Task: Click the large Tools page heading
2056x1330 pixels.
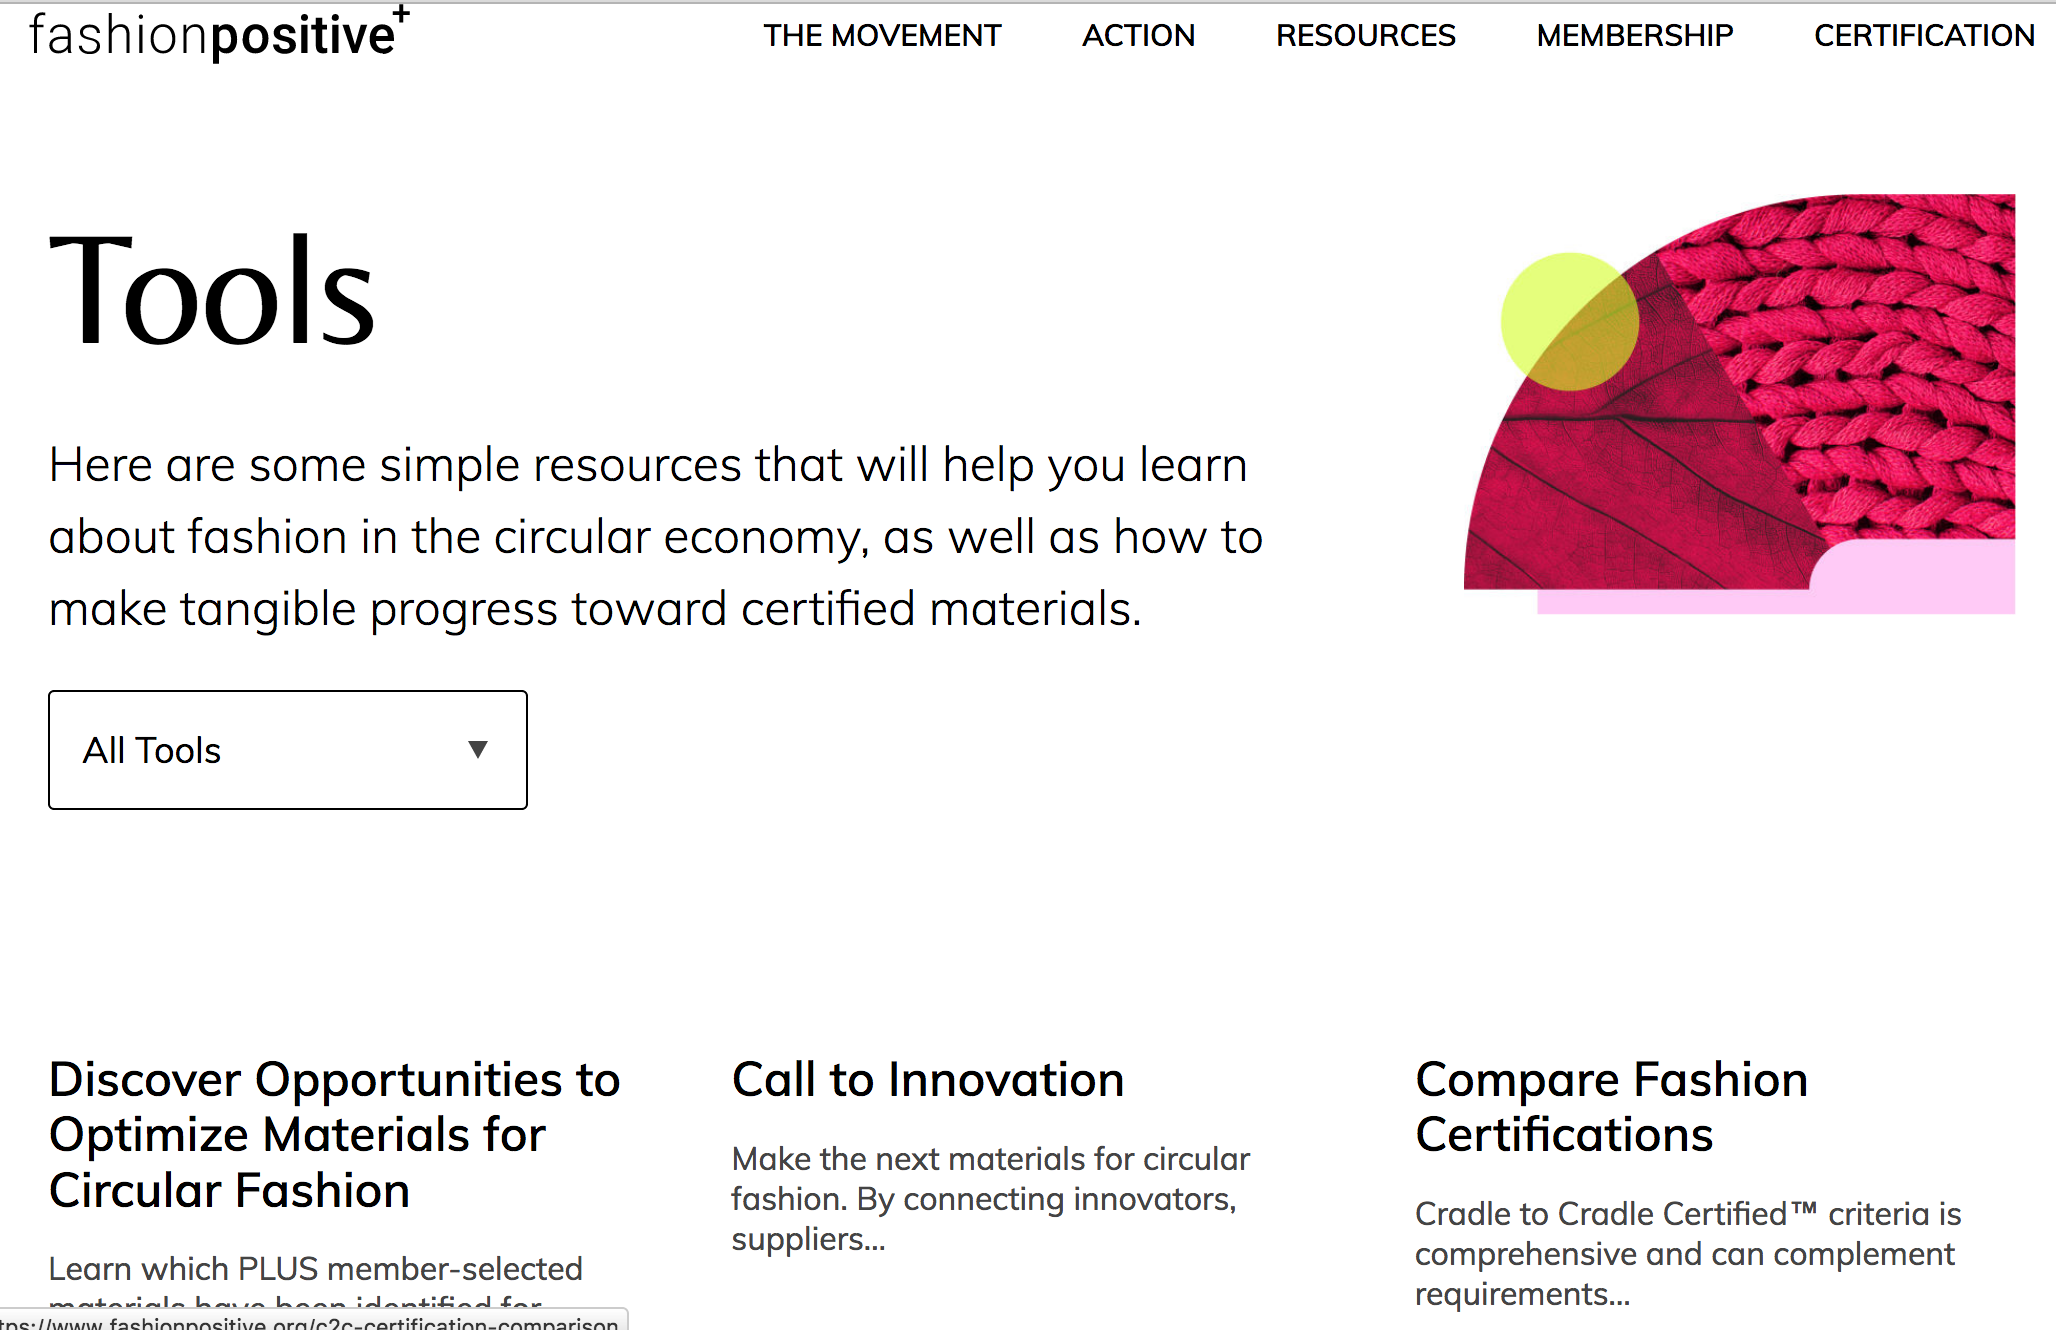Action: pyautogui.click(x=212, y=291)
